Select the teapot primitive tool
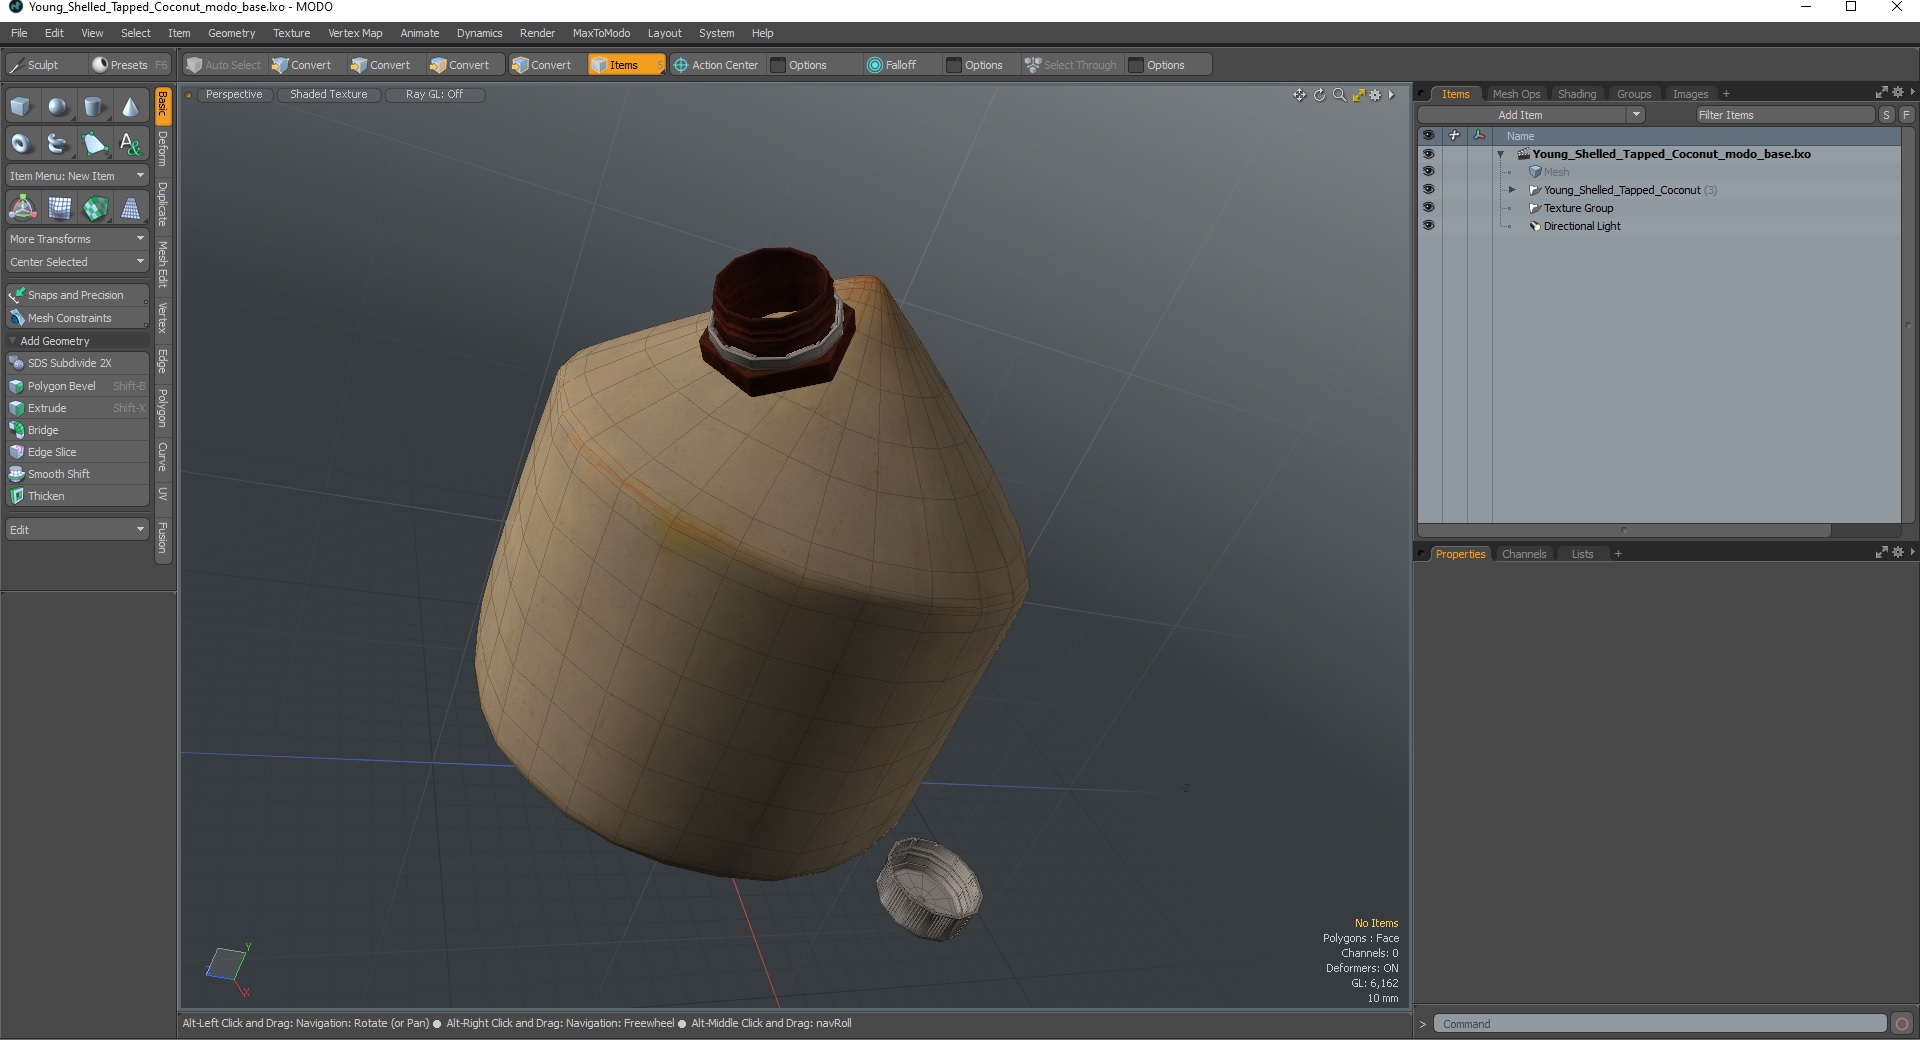The width and height of the screenshot is (1920, 1040). tap(58, 144)
